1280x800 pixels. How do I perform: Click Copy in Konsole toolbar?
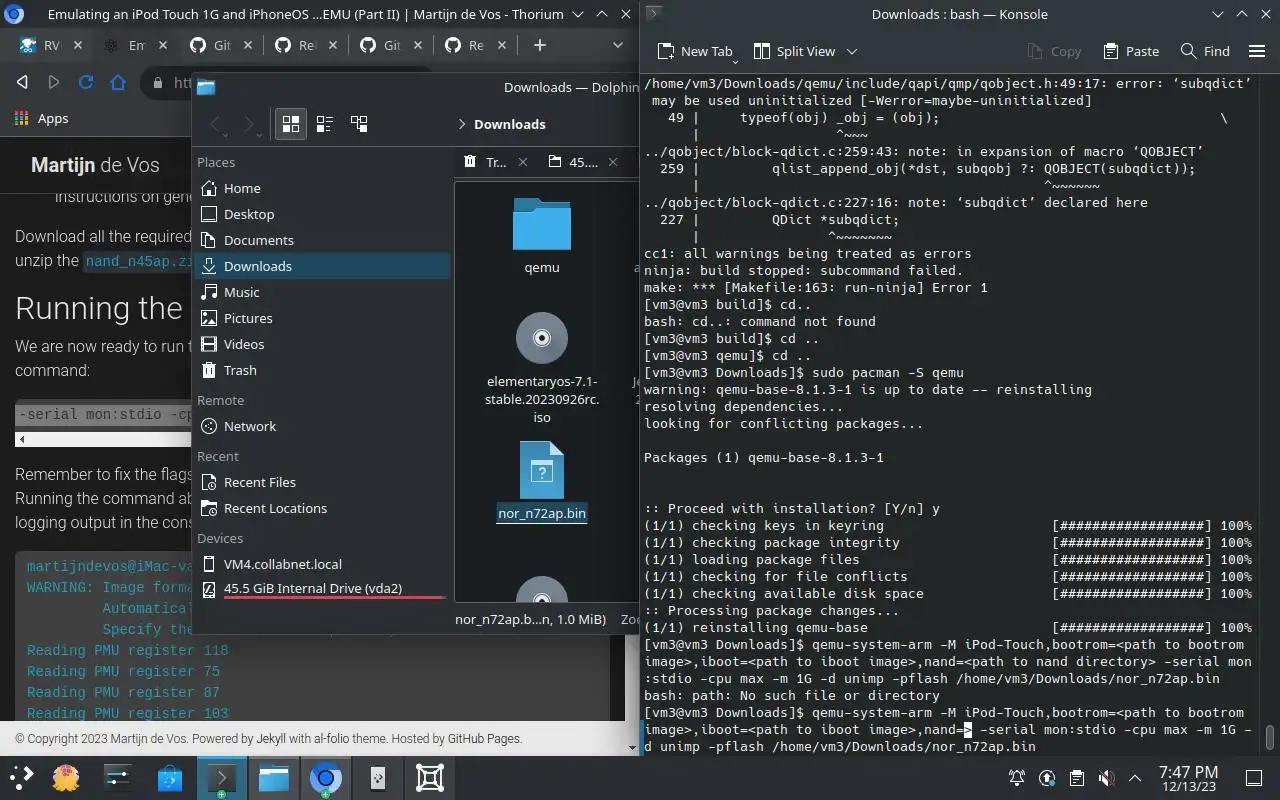pyautogui.click(x=1054, y=51)
